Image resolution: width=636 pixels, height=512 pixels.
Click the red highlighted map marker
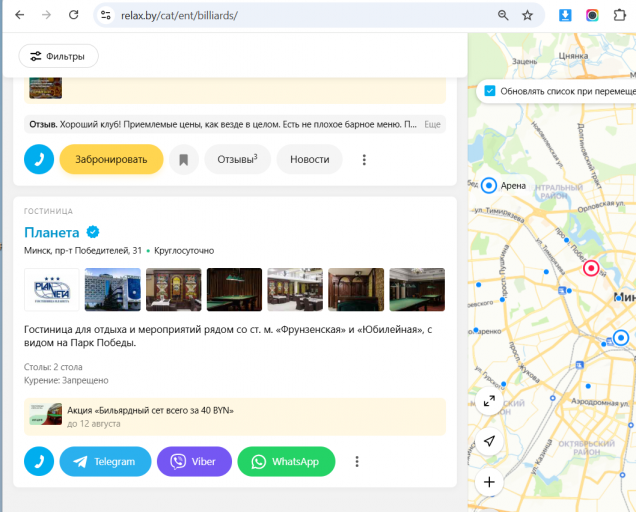click(591, 268)
